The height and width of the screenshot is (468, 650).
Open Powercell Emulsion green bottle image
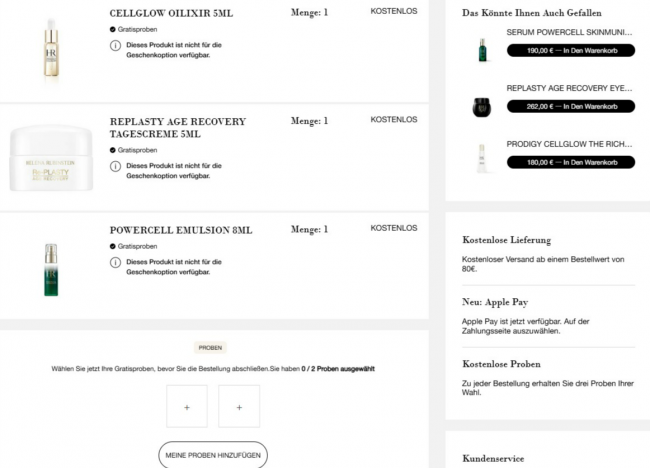(51, 269)
